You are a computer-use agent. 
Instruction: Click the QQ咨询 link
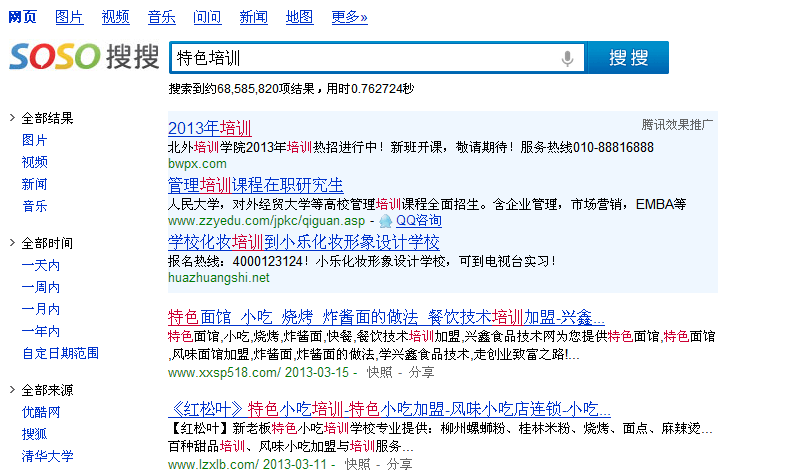[x=419, y=221]
